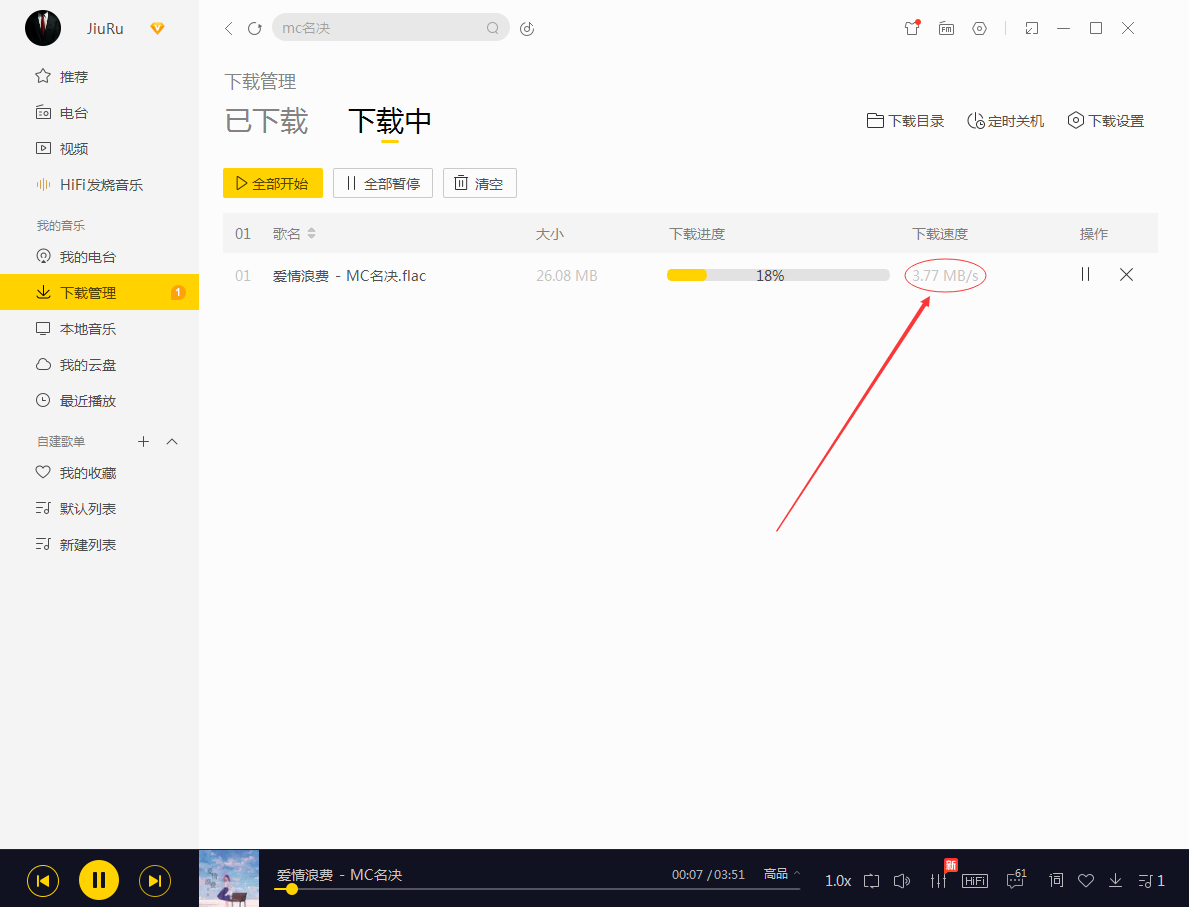Pause the current song playback

99,880
